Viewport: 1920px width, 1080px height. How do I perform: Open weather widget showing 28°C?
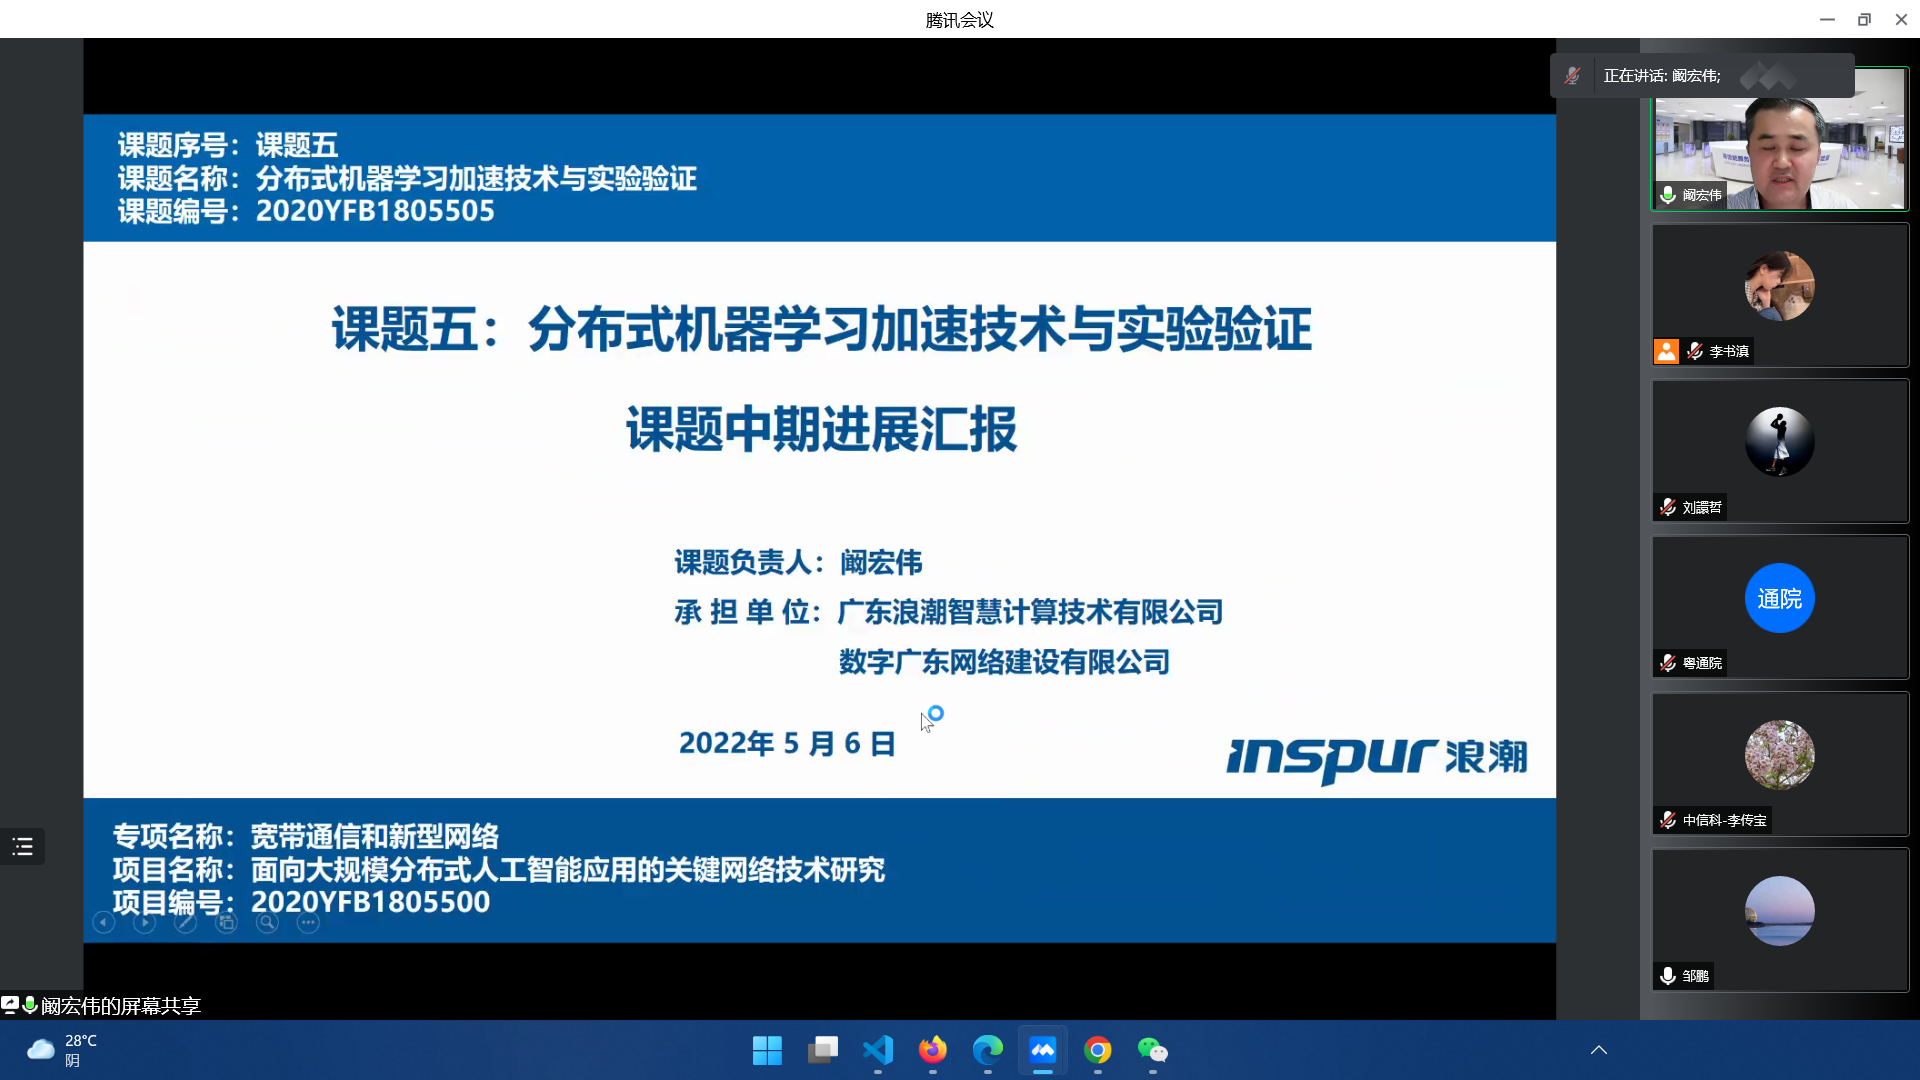click(62, 1050)
